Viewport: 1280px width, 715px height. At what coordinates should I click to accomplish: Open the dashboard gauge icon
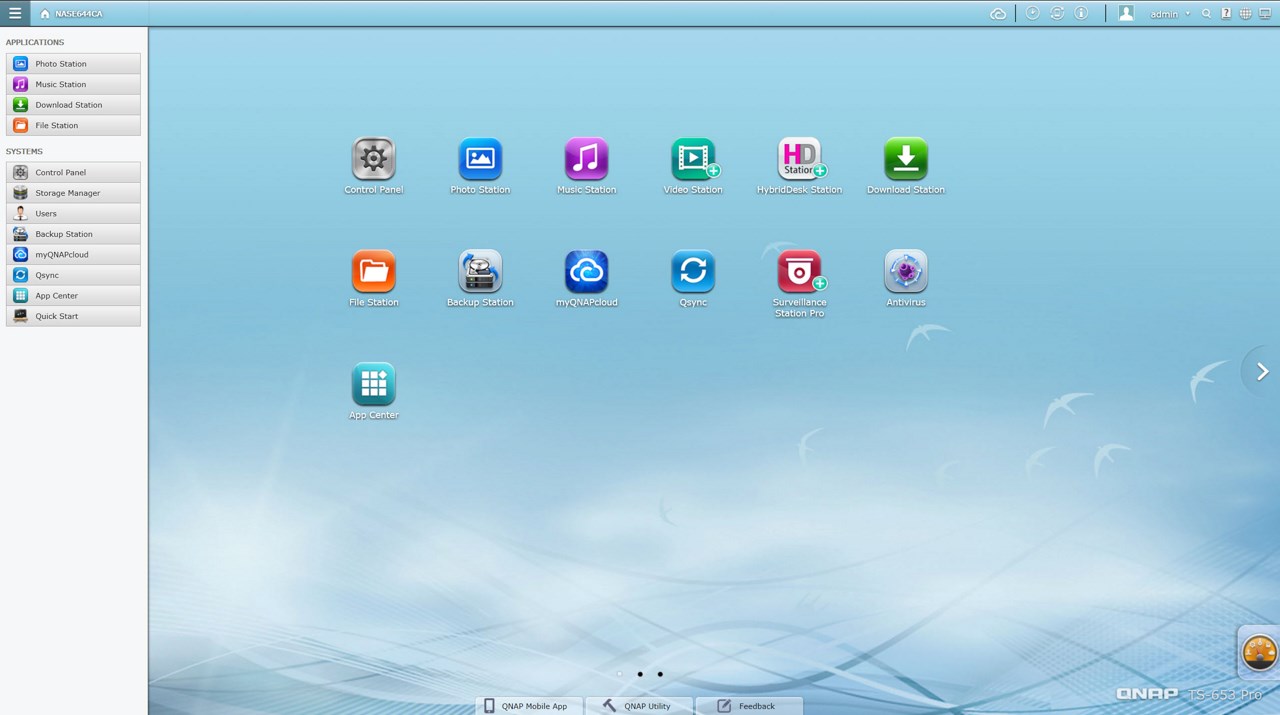[1260, 653]
